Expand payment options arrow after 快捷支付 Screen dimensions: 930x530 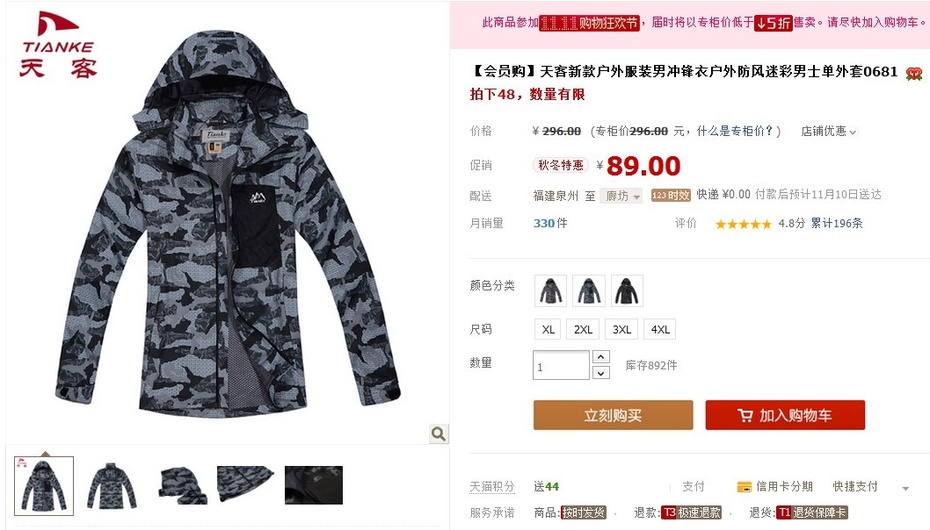coord(906,489)
